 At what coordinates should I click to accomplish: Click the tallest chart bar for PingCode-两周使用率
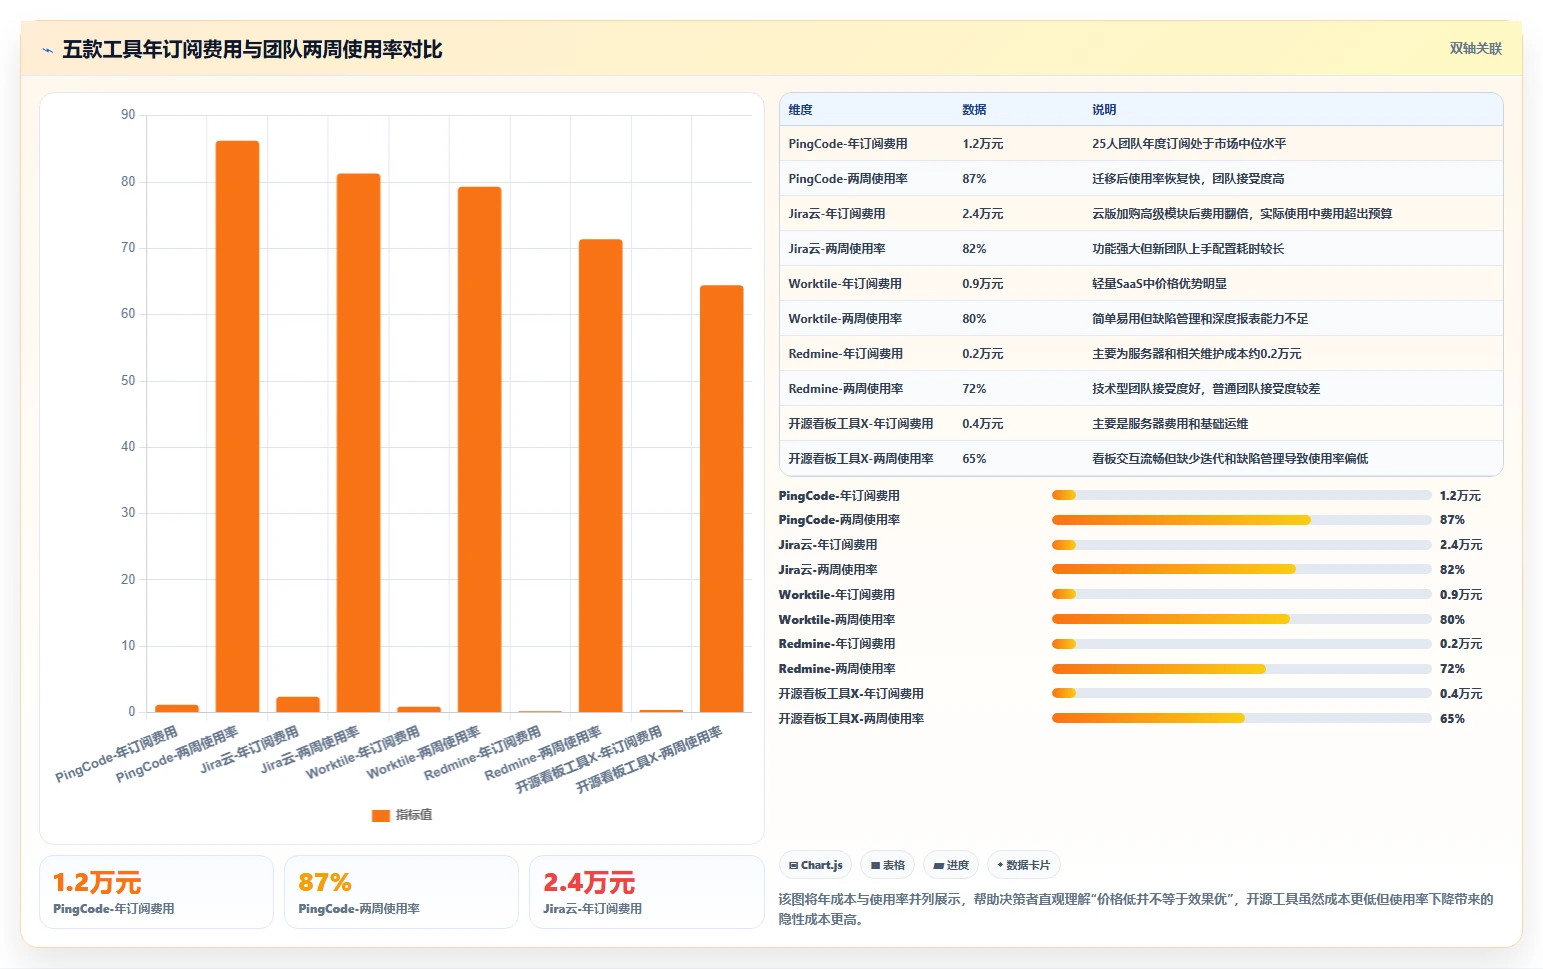tap(237, 426)
